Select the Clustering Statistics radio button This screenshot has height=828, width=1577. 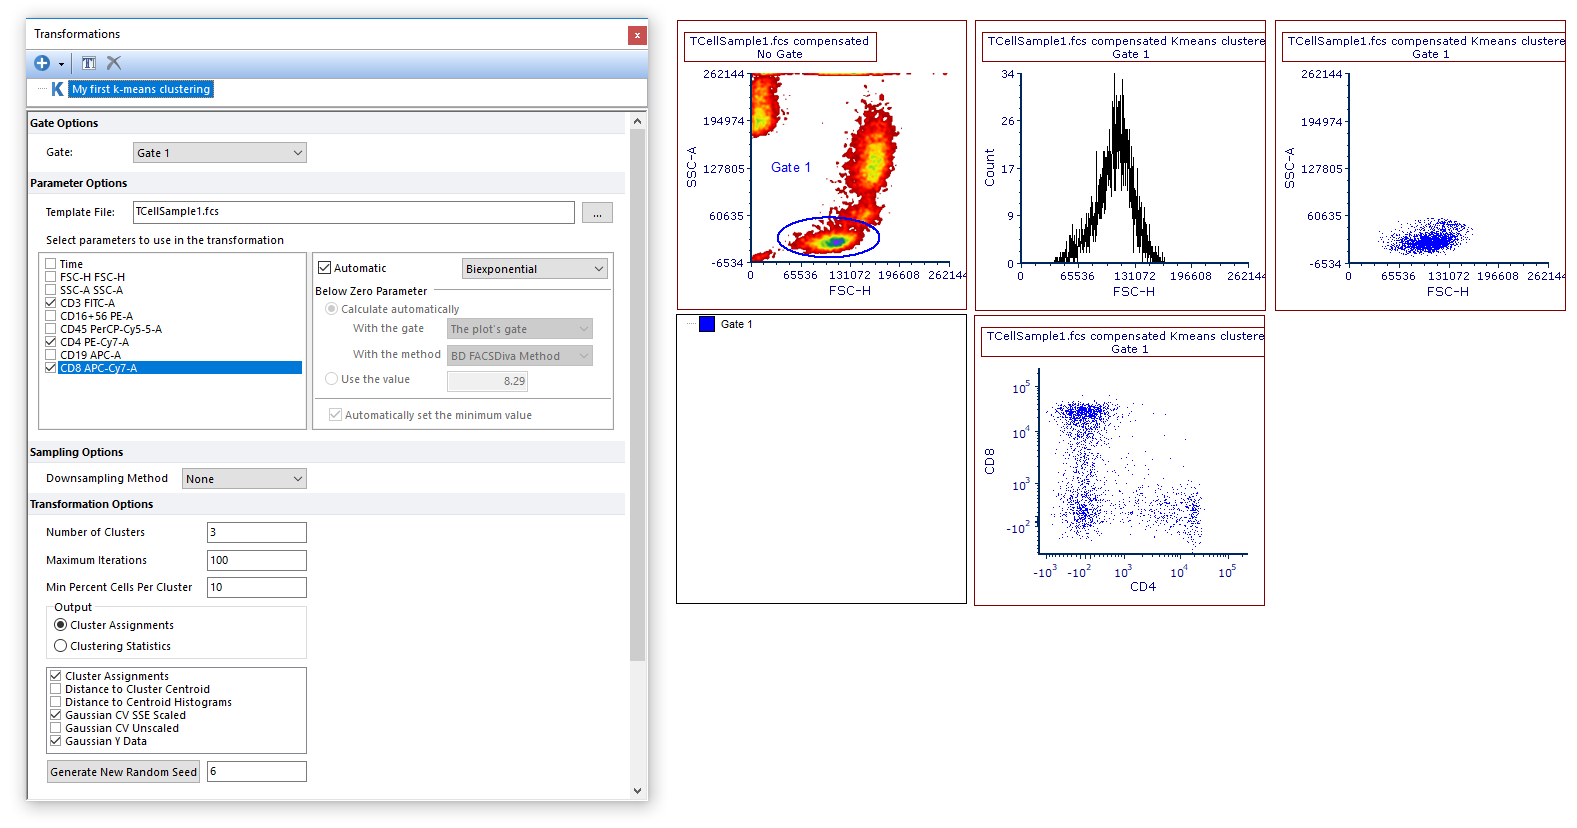[x=61, y=646]
